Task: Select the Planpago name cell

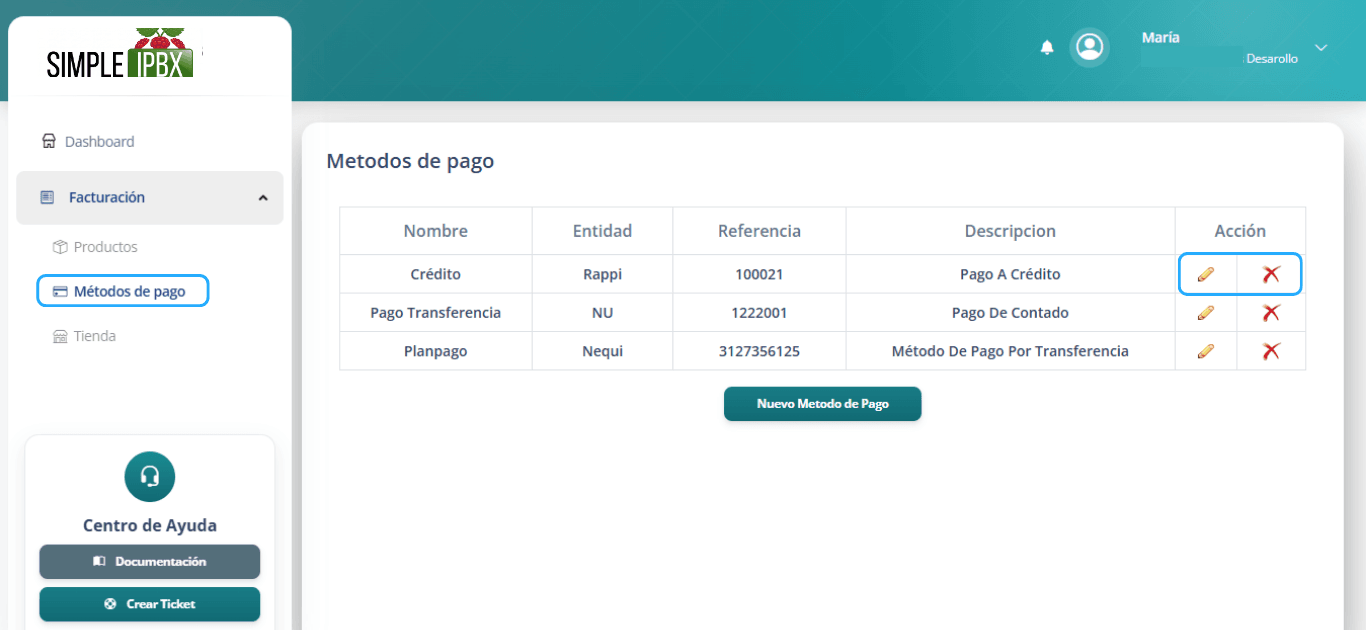Action: [436, 351]
